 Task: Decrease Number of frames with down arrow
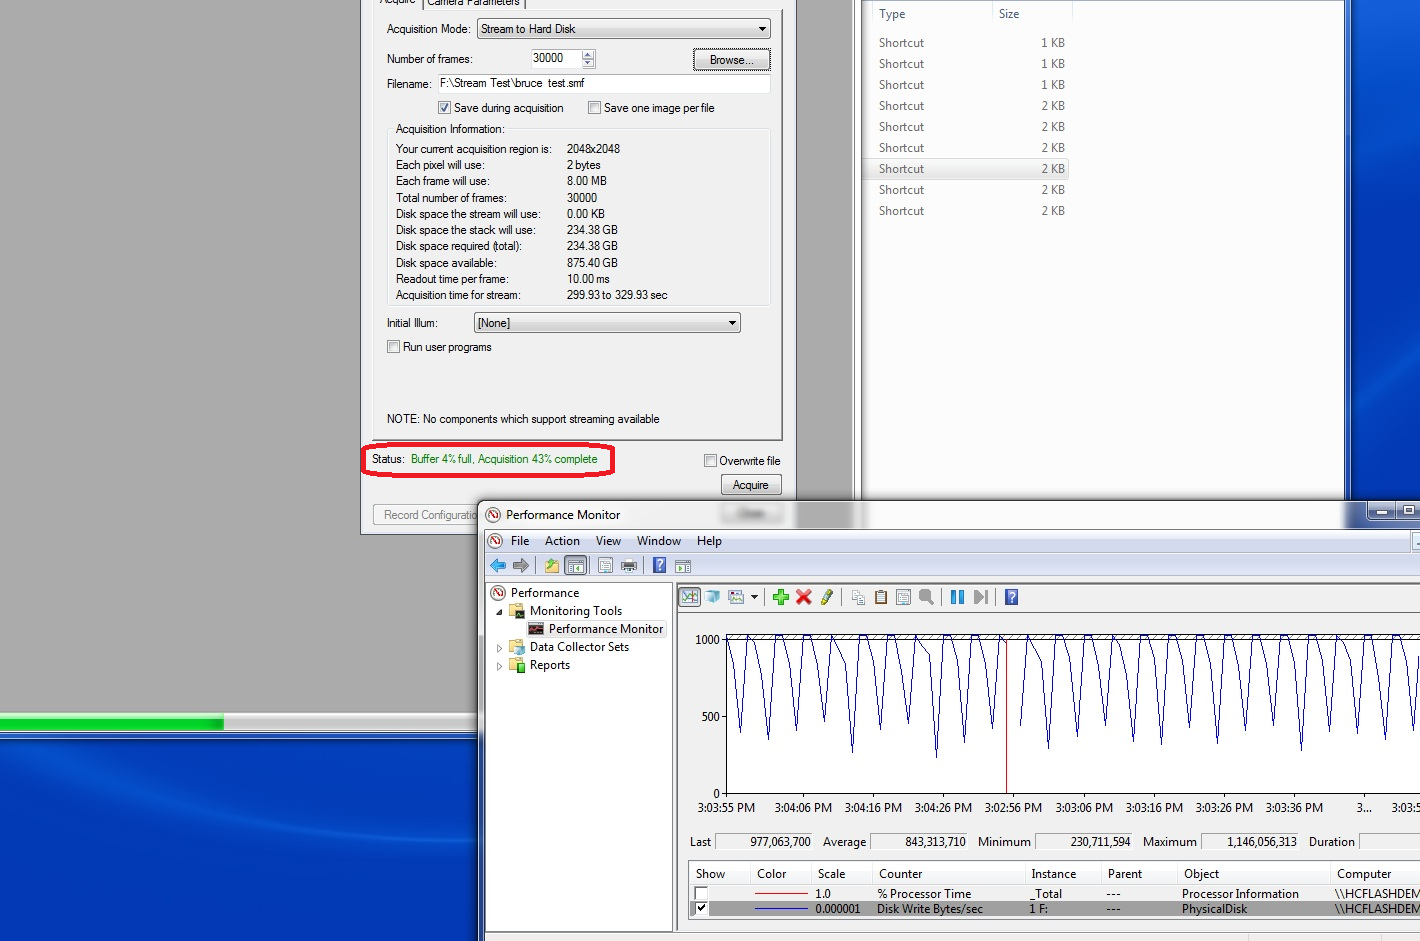tap(588, 63)
